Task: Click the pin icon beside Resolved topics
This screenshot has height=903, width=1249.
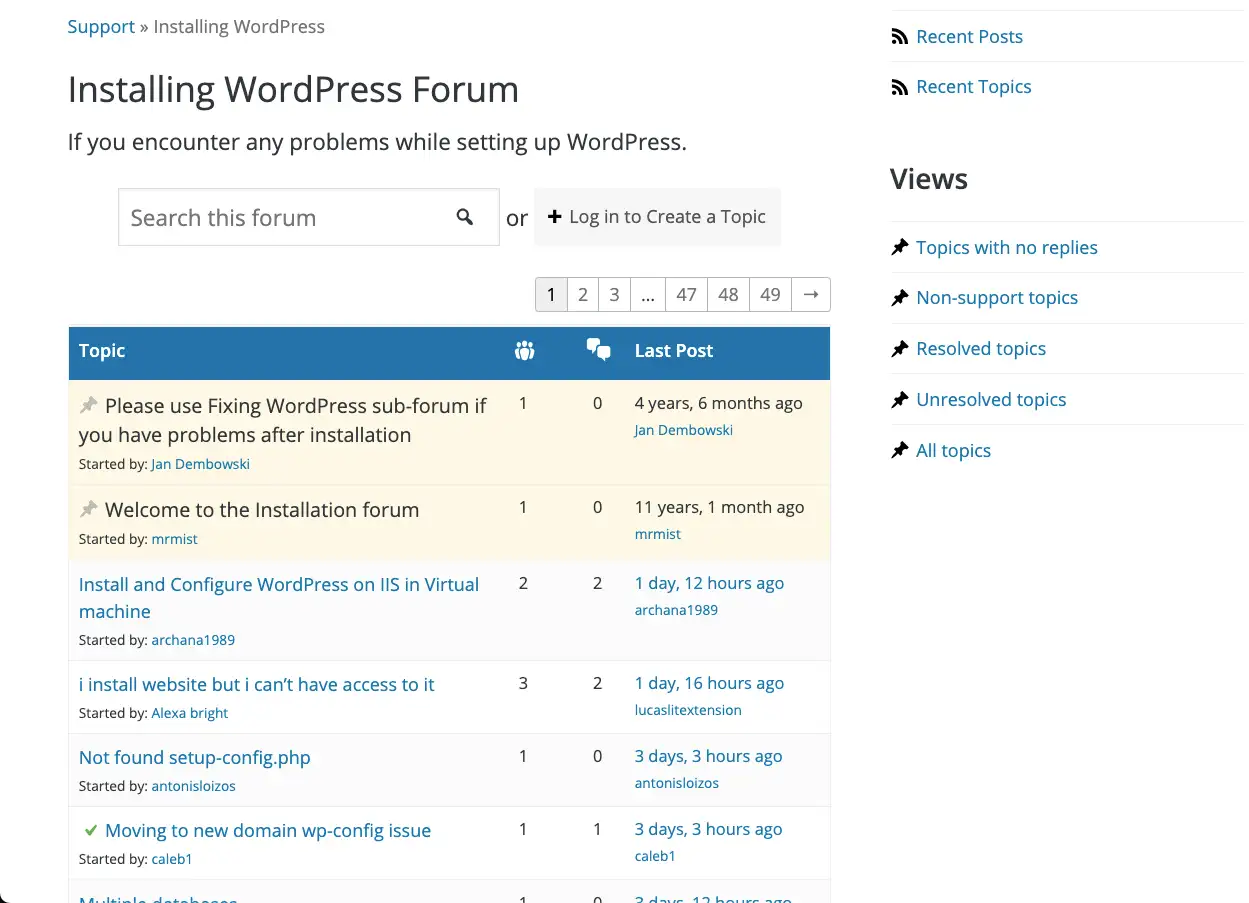Action: (x=899, y=348)
